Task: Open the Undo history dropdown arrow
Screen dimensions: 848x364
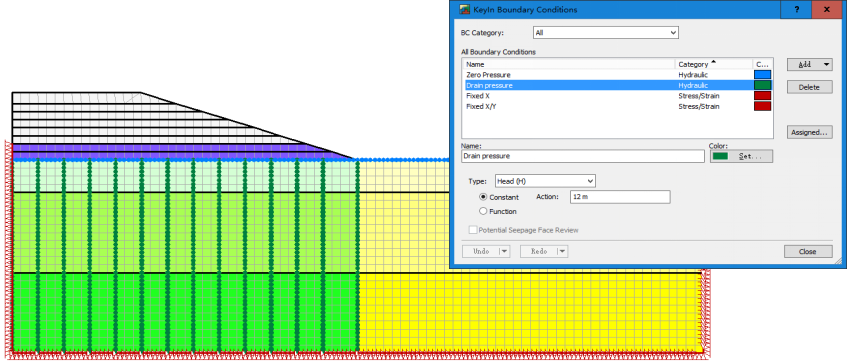Action: tap(504, 252)
